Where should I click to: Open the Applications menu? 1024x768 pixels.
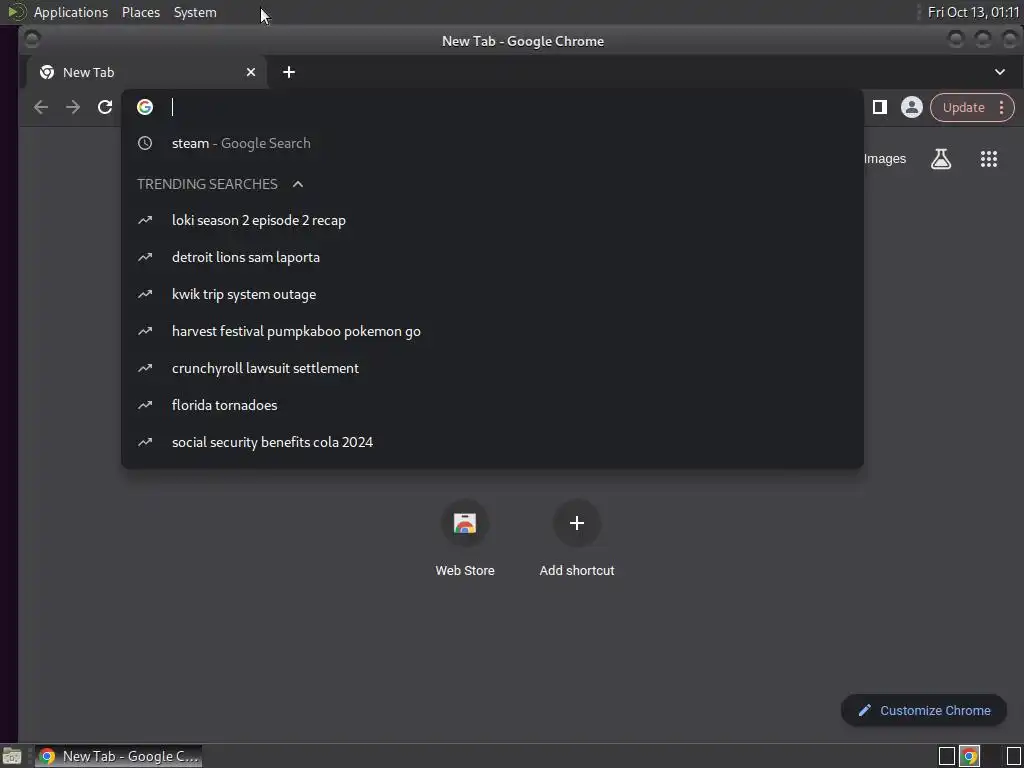tap(71, 12)
